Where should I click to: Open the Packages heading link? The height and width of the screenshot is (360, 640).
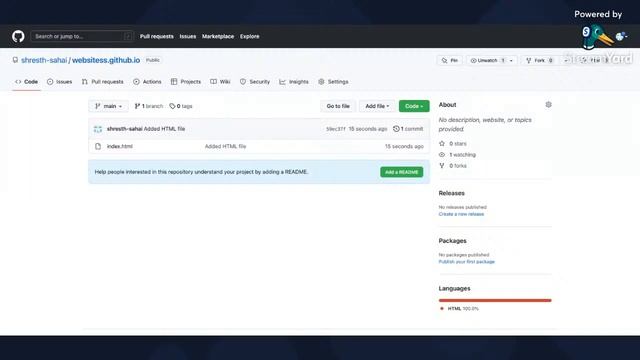[452, 241]
